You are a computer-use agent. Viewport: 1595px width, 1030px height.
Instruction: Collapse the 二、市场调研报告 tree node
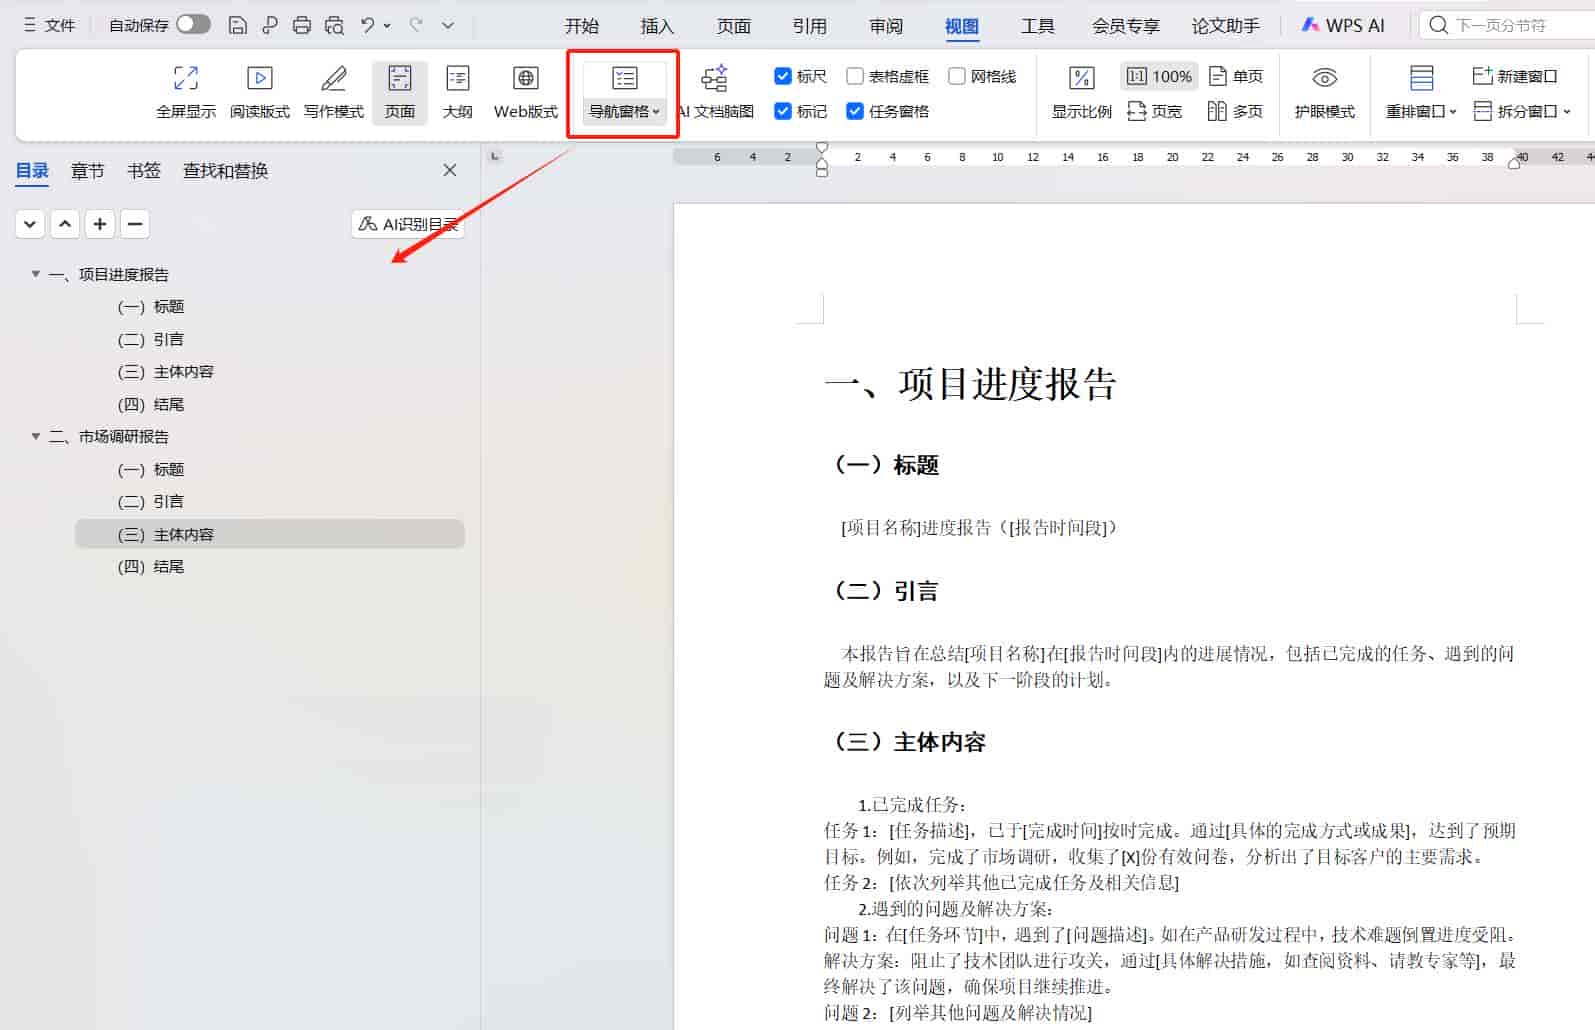click(35, 436)
